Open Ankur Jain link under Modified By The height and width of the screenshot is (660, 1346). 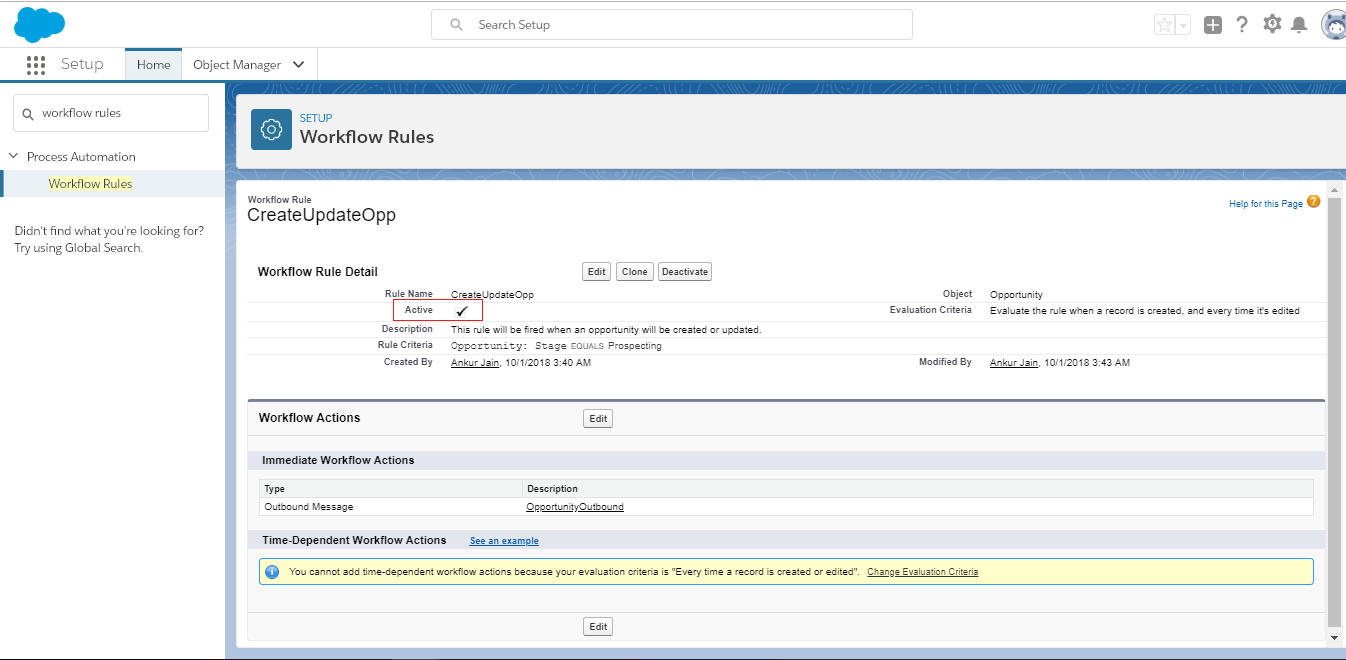(1014, 363)
